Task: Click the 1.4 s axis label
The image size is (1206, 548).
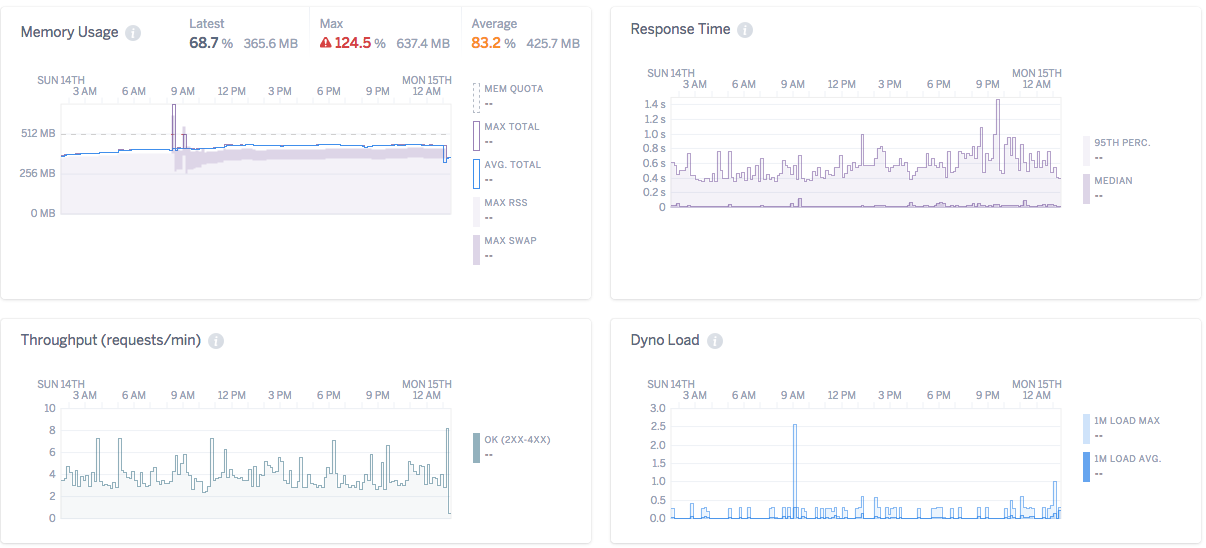Action: [655, 105]
